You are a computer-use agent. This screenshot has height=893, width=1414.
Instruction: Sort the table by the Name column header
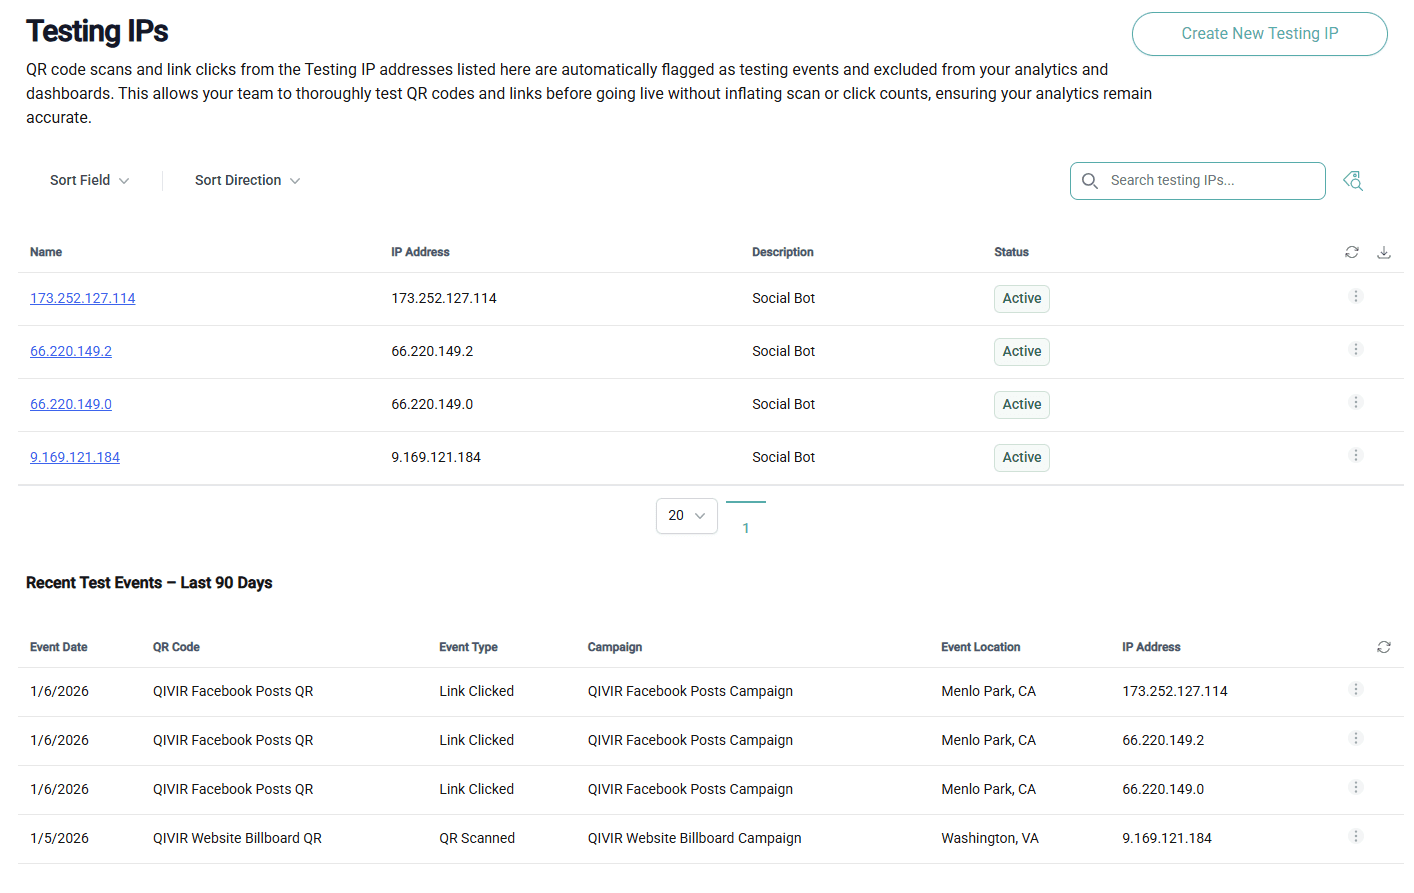coord(46,252)
